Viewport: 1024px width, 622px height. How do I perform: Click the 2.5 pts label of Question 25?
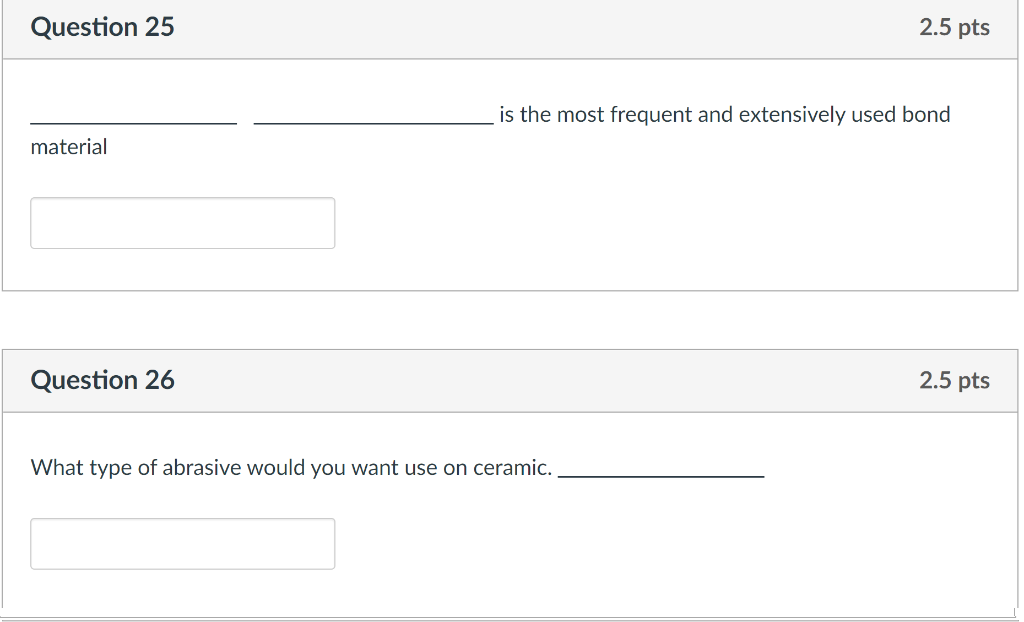click(x=954, y=27)
